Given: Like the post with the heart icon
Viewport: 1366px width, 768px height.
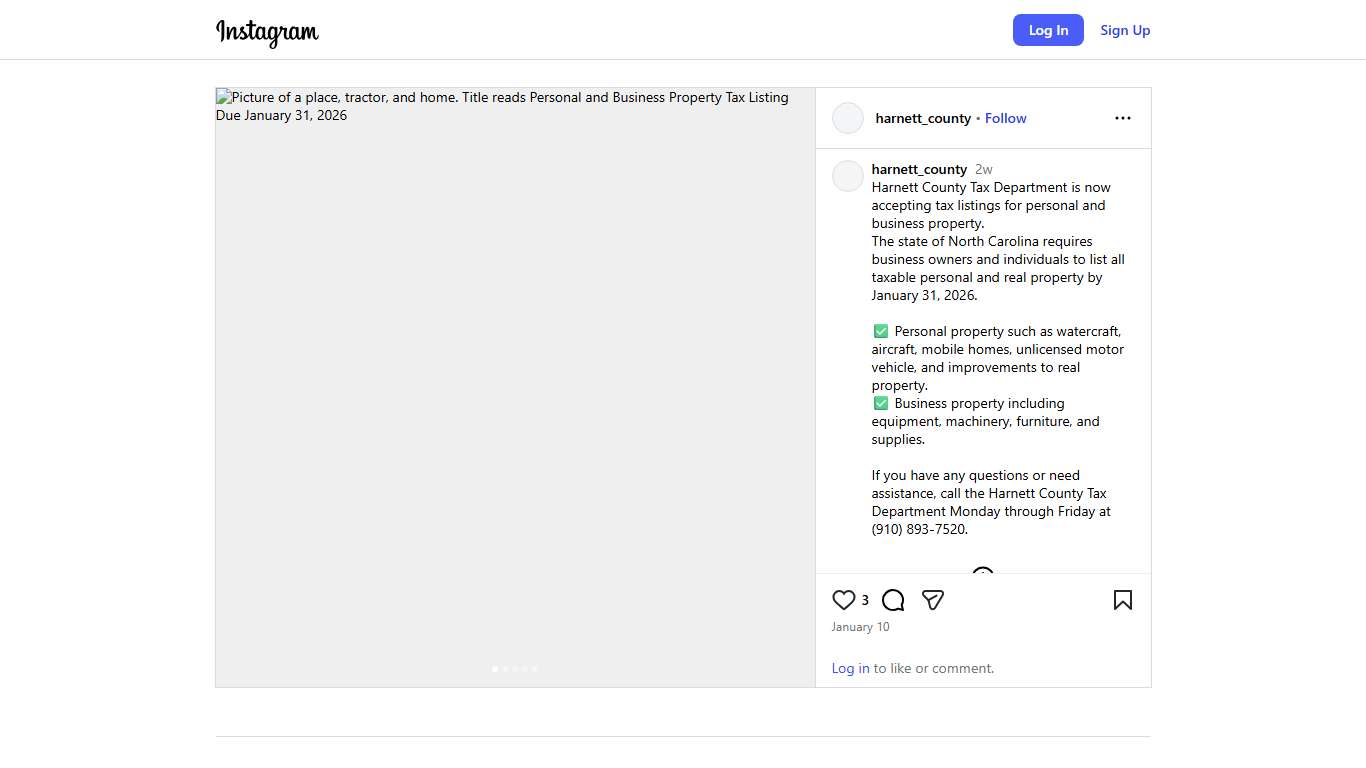Looking at the screenshot, I should pyautogui.click(x=843, y=600).
